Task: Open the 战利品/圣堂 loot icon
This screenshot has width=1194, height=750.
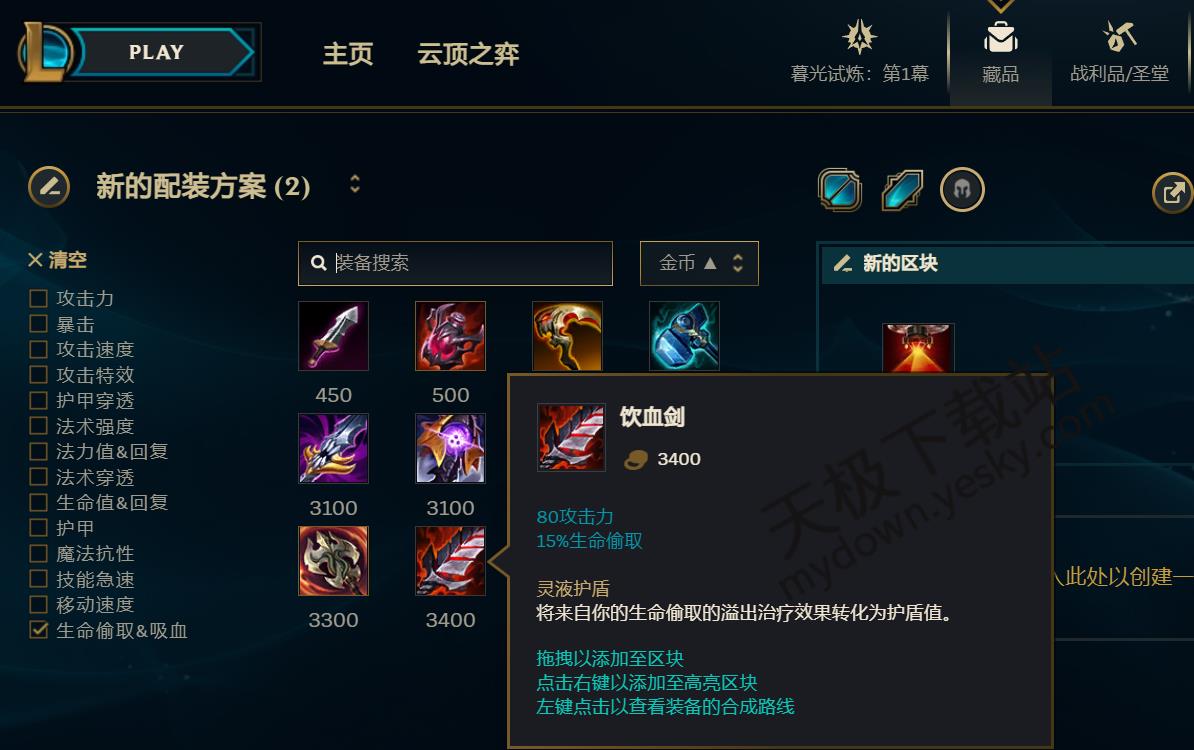Action: pyautogui.click(x=1119, y=37)
